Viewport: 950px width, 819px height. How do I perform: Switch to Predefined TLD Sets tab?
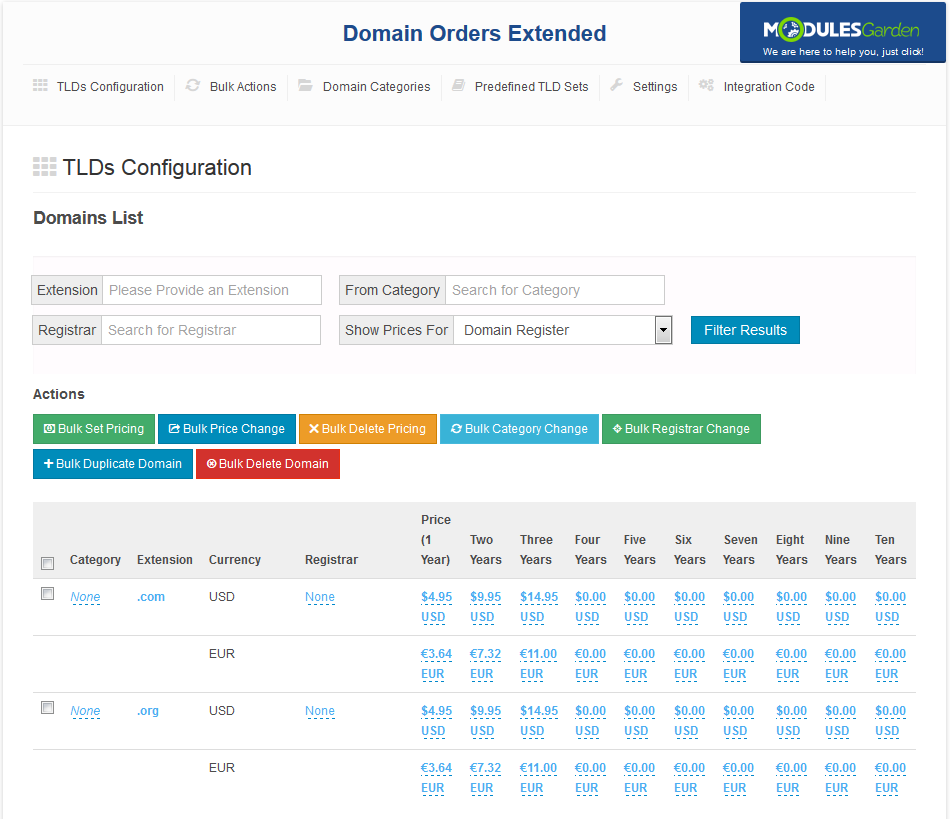pos(531,87)
